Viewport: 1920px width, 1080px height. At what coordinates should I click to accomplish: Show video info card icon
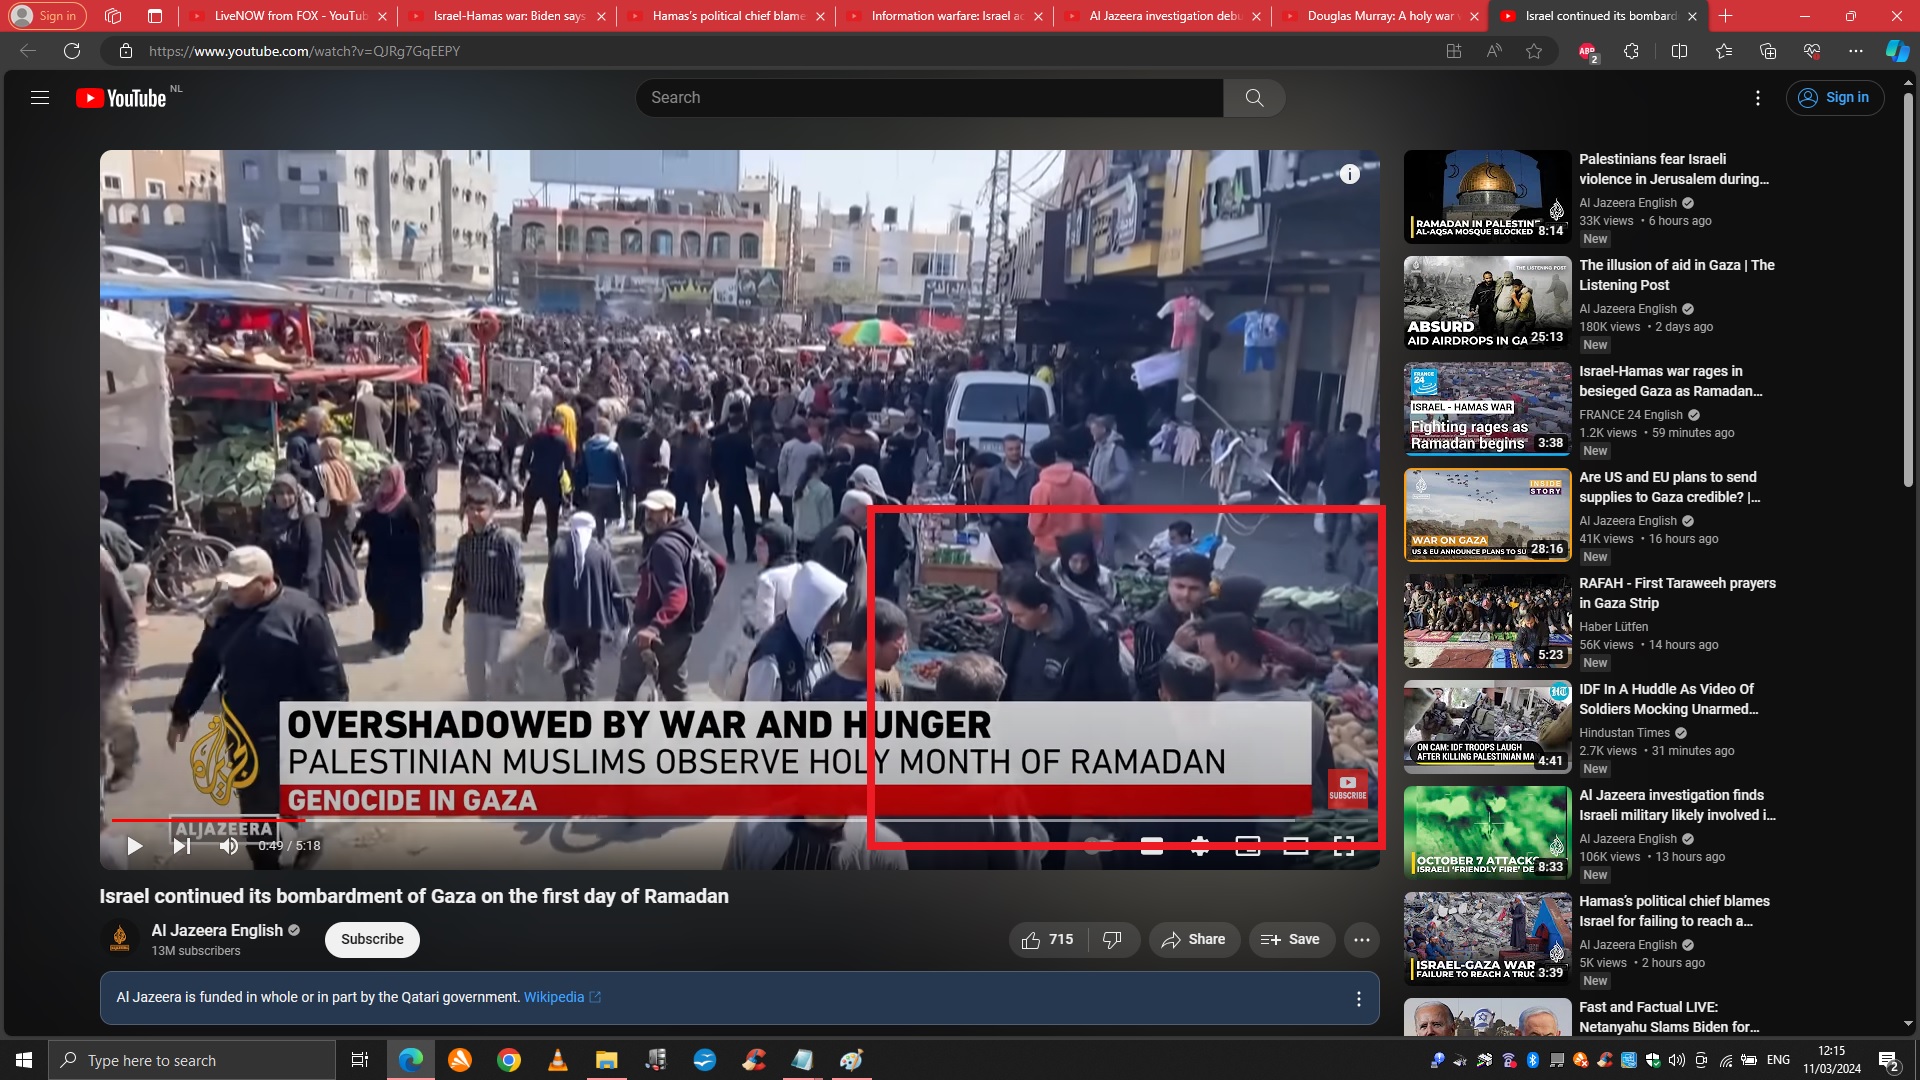coord(1349,174)
